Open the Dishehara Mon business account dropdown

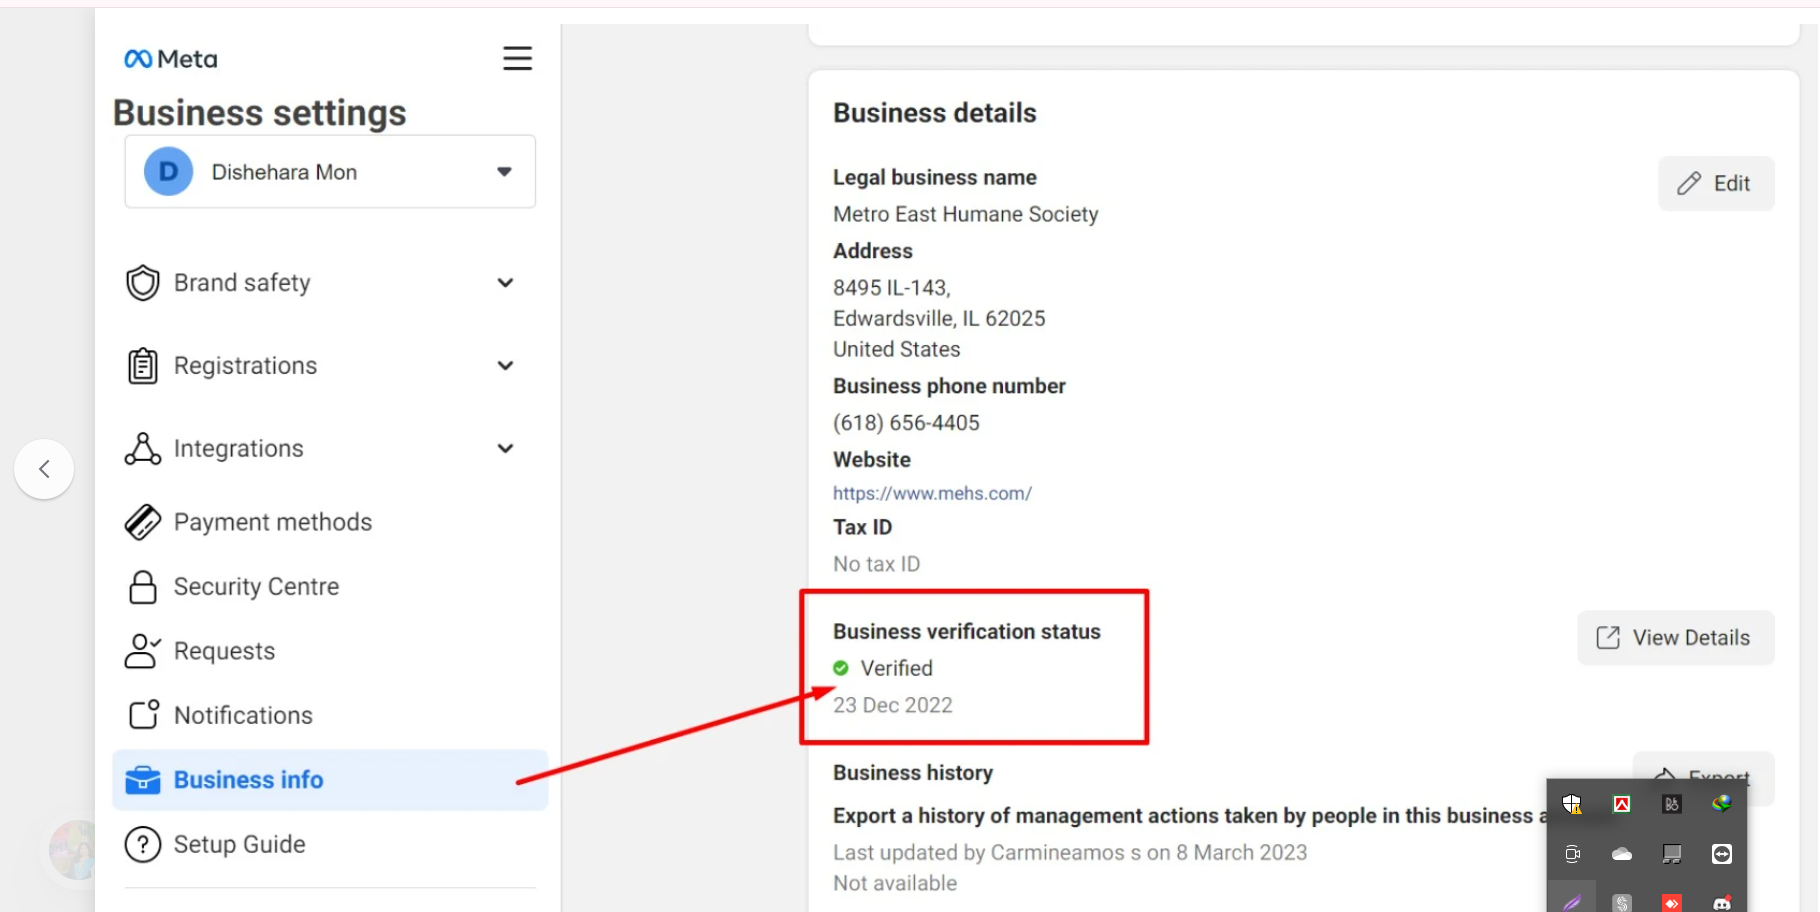330,172
